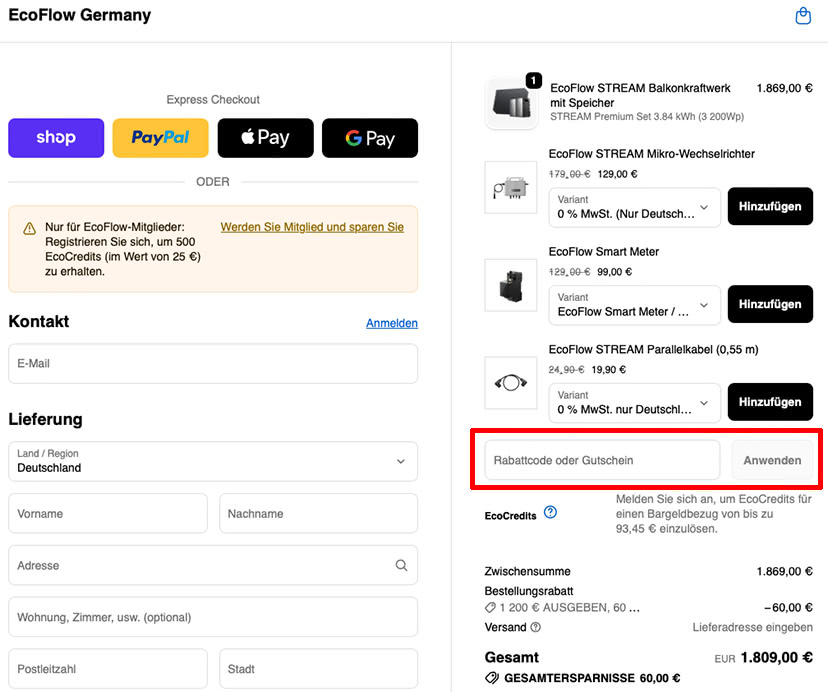The height and width of the screenshot is (692, 828).
Task: Focus the Wohnung, Zimmer optional field
Action: [x=213, y=617]
